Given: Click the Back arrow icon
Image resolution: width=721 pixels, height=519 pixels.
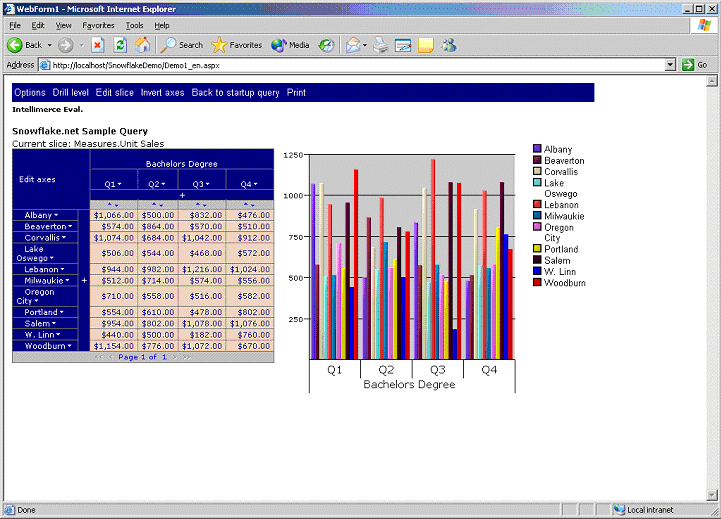Looking at the screenshot, I should pos(15,45).
